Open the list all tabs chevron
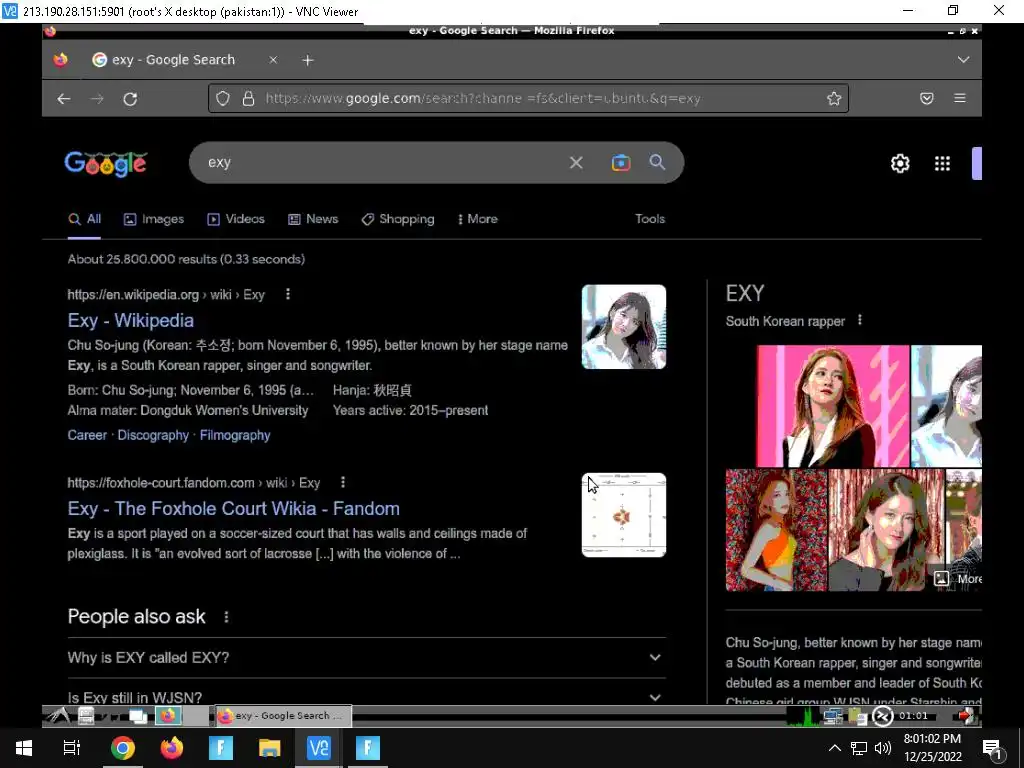The width and height of the screenshot is (1024, 768). [x=963, y=59]
